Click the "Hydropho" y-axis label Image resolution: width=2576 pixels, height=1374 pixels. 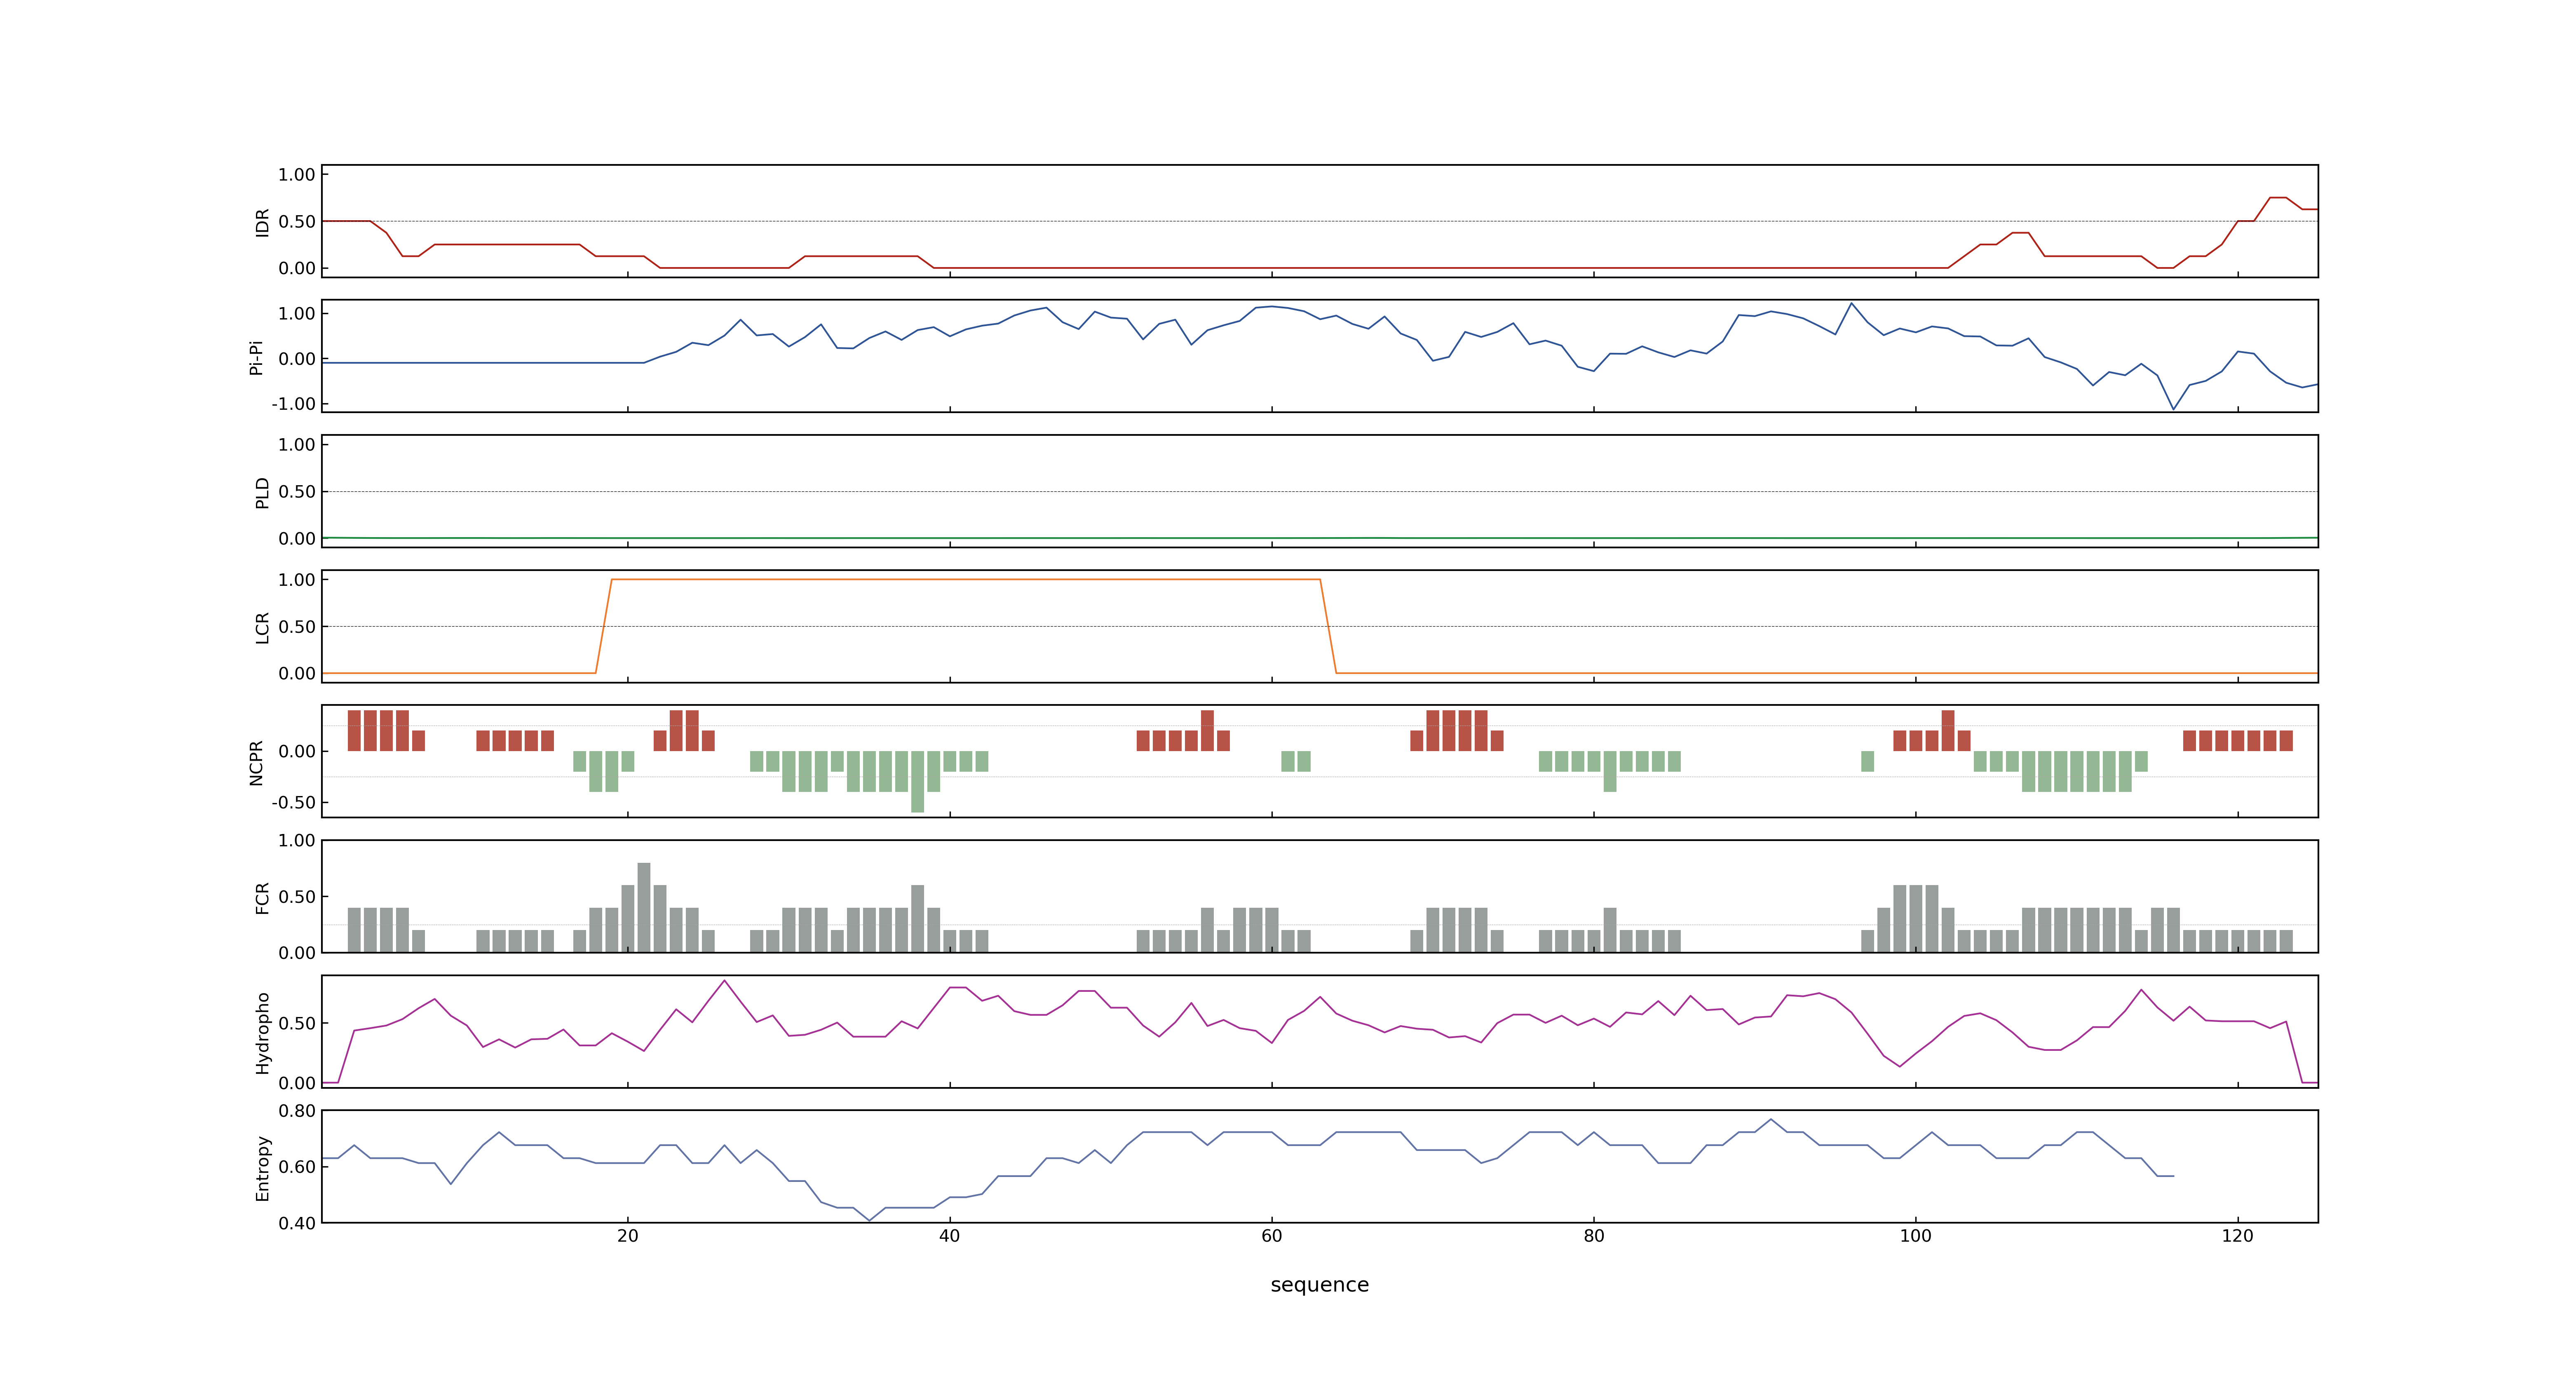(263, 1033)
